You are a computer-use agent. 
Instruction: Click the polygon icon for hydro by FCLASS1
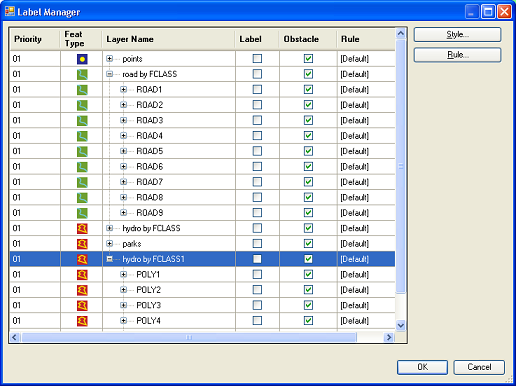coord(82,259)
